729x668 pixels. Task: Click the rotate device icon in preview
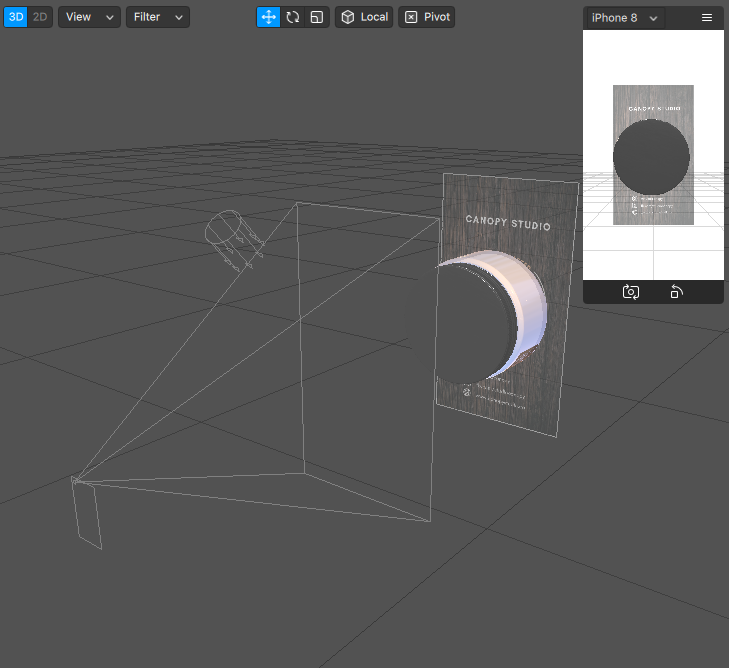676,292
